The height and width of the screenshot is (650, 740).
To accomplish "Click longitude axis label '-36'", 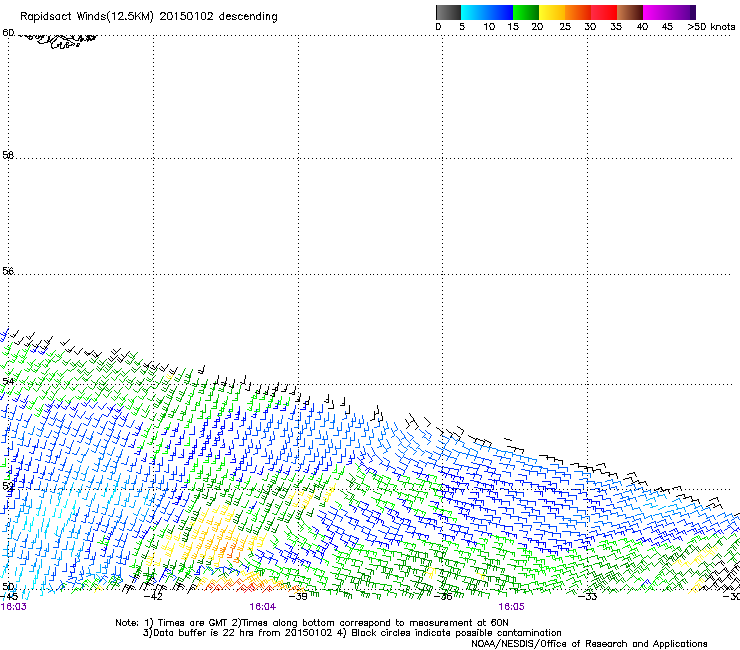I will (443, 596).
